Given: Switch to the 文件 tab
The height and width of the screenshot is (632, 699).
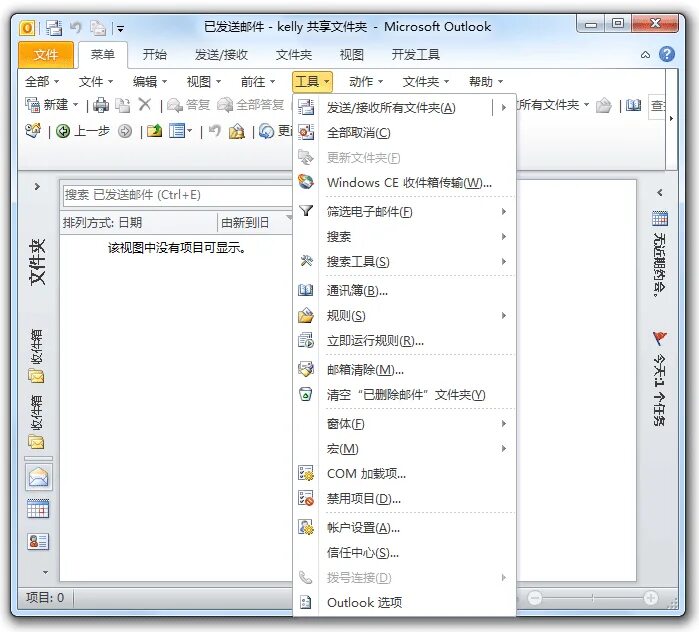Looking at the screenshot, I should [x=46, y=55].
